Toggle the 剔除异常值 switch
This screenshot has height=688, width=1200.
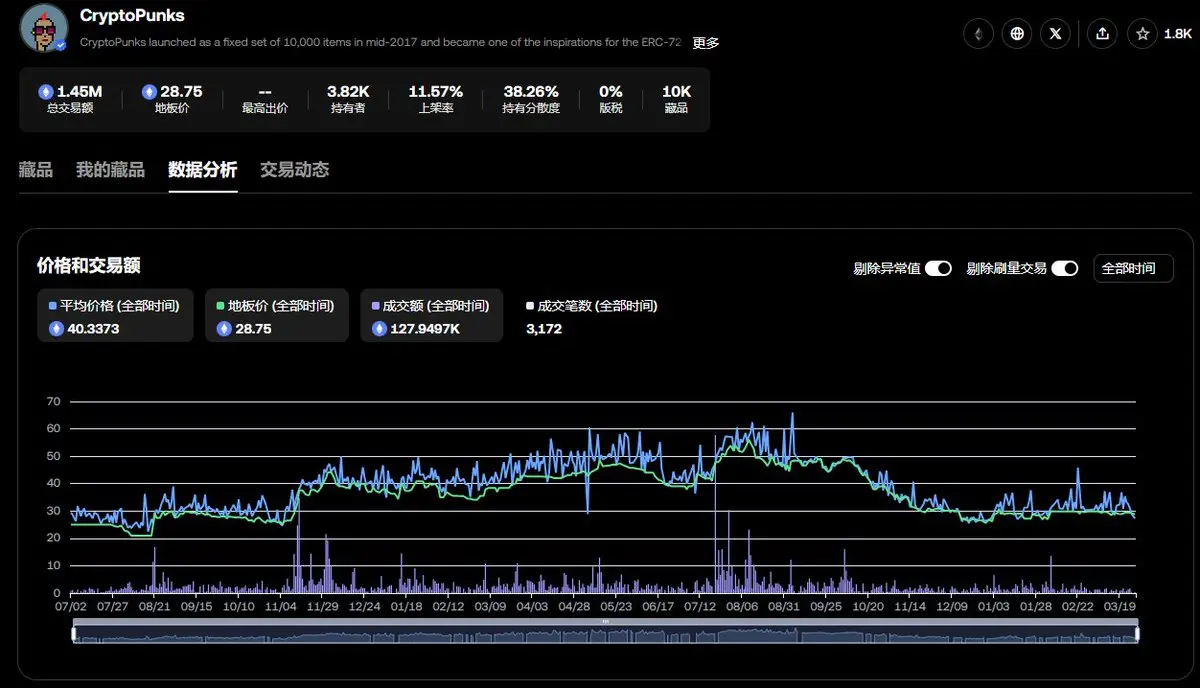click(937, 268)
